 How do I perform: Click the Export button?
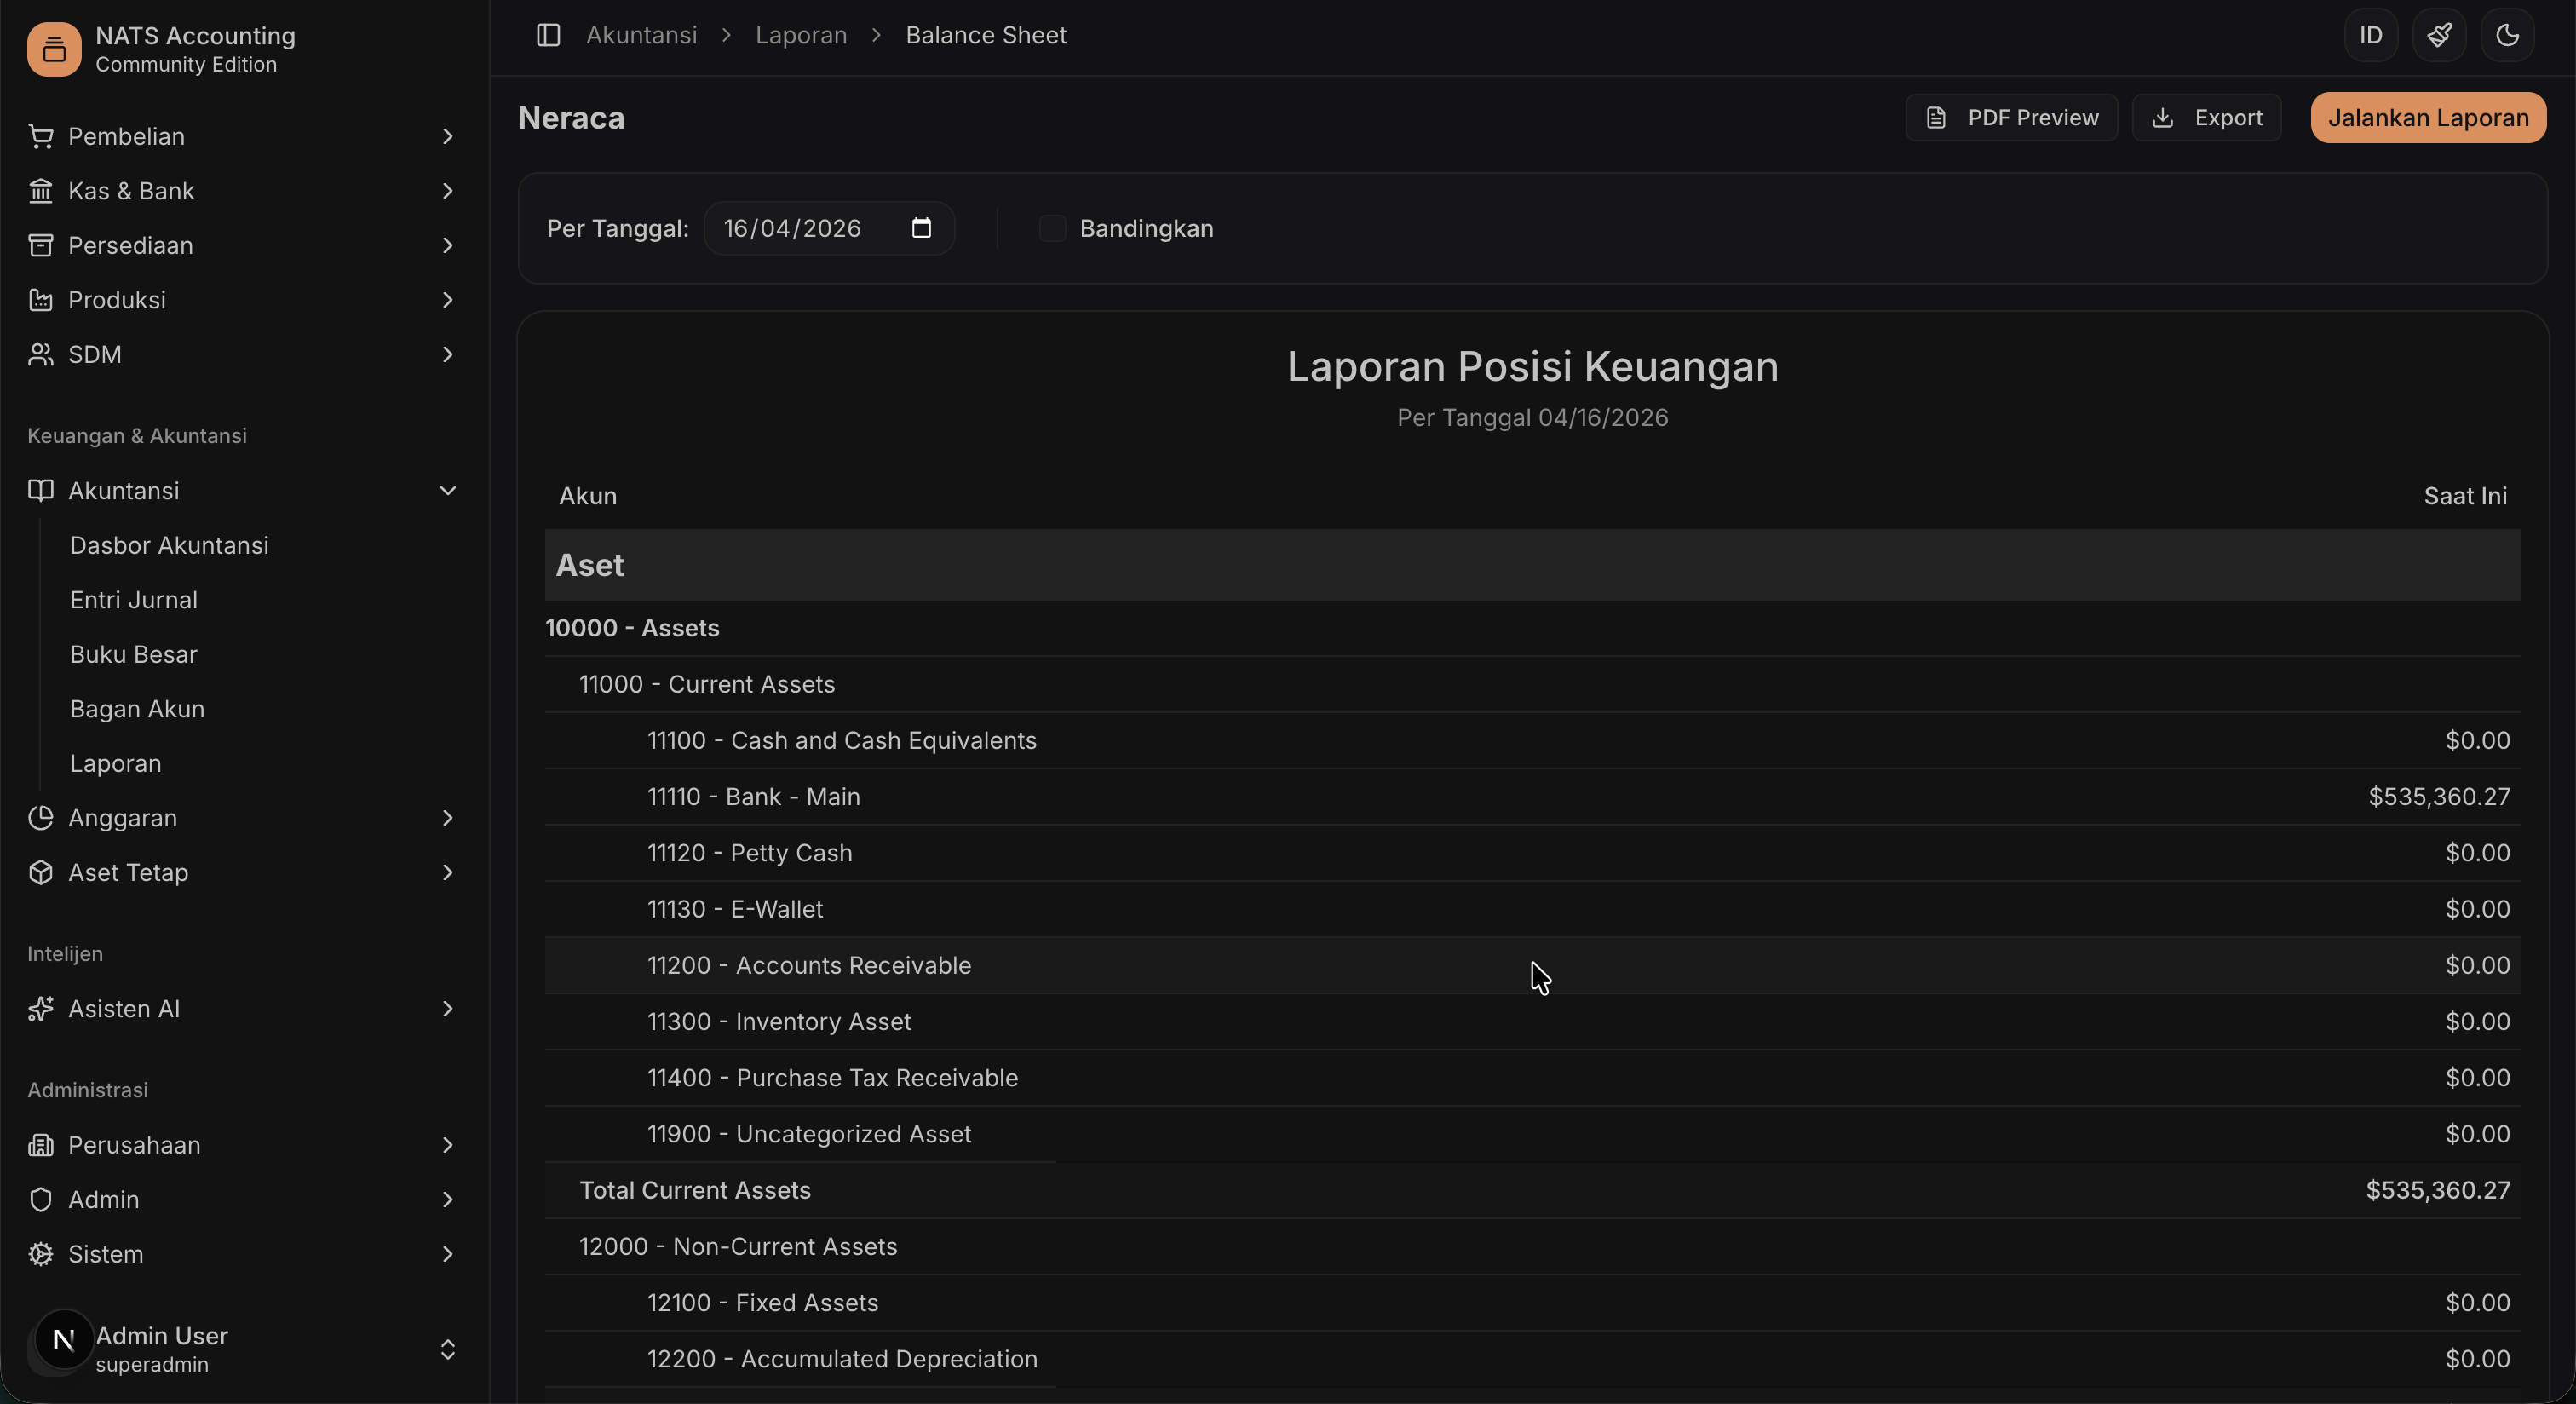point(2206,118)
